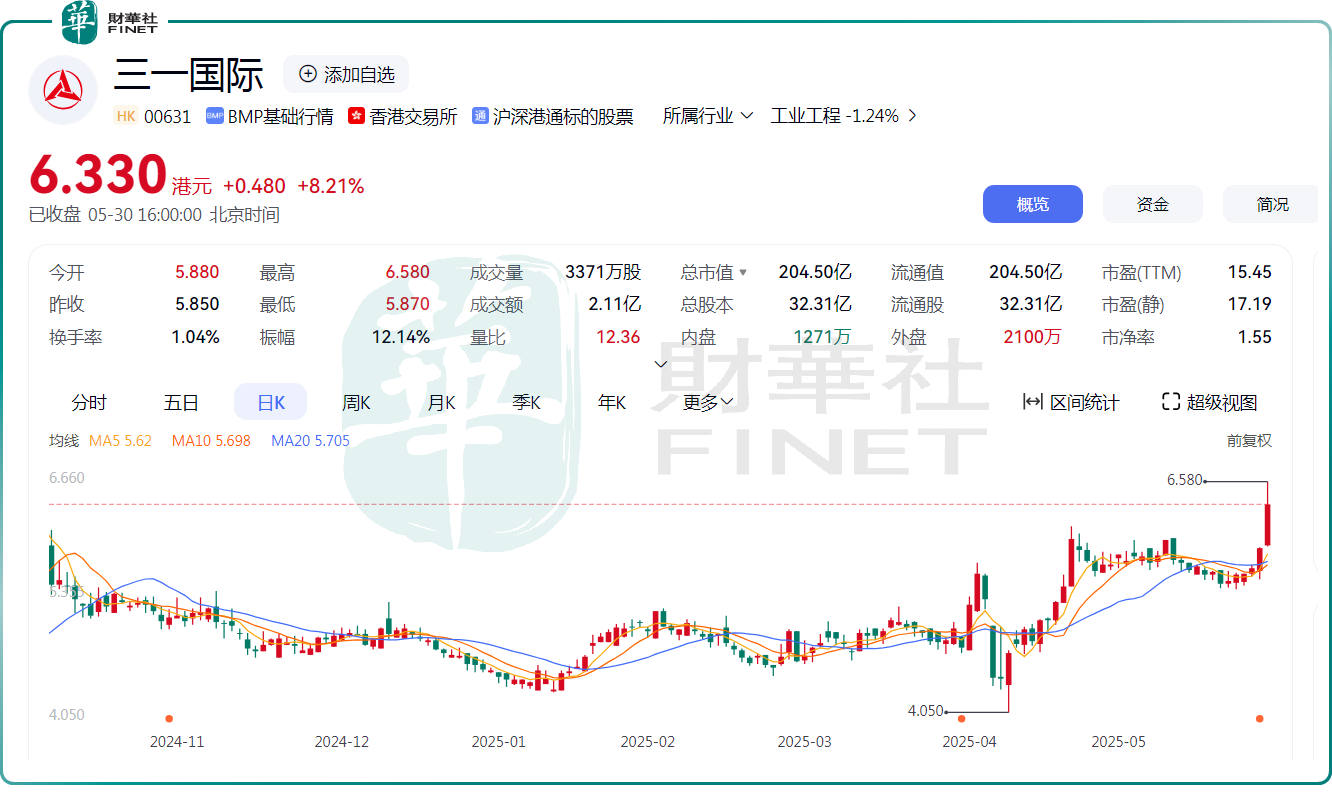The height and width of the screenshot is (805, 1332).
Task: Click the 市盈(TTM) value 15.45
Action: pyautogui.click(x=1250, y=272)
